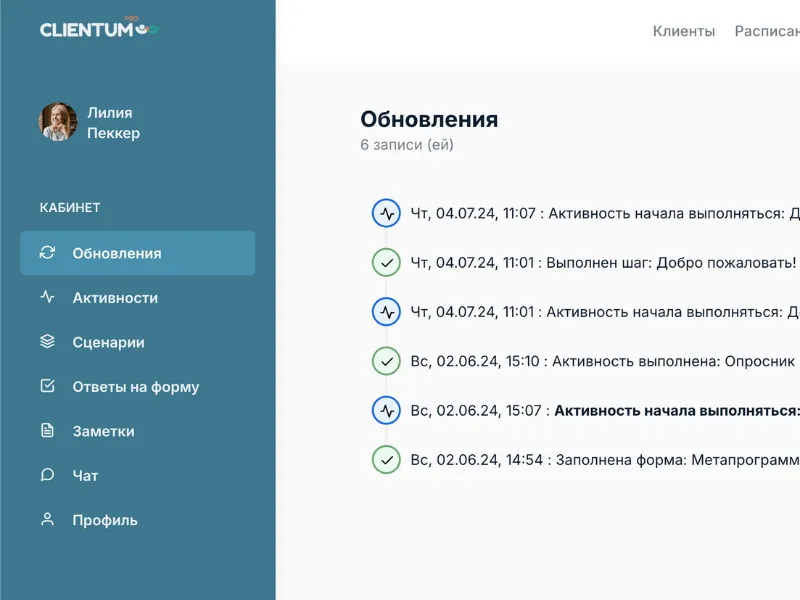Click the blue activity icon at 11:07 entry
Viewport: 800px width, 600px height.
coord(386,213)
